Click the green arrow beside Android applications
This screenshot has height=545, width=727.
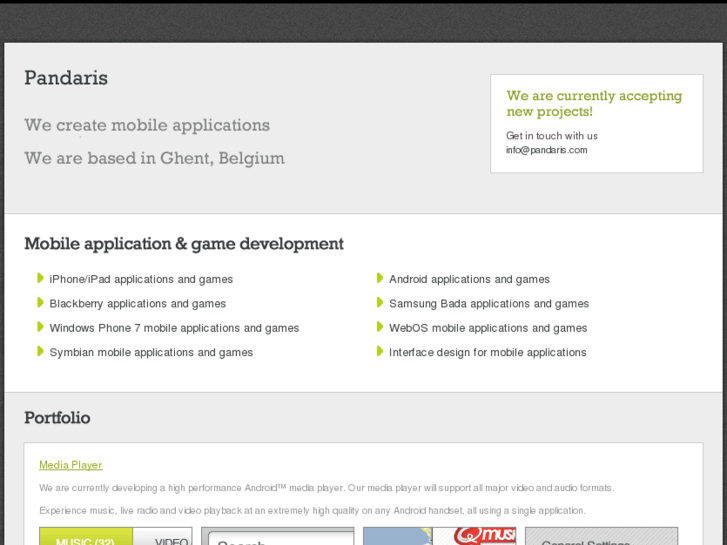(380, 278)
